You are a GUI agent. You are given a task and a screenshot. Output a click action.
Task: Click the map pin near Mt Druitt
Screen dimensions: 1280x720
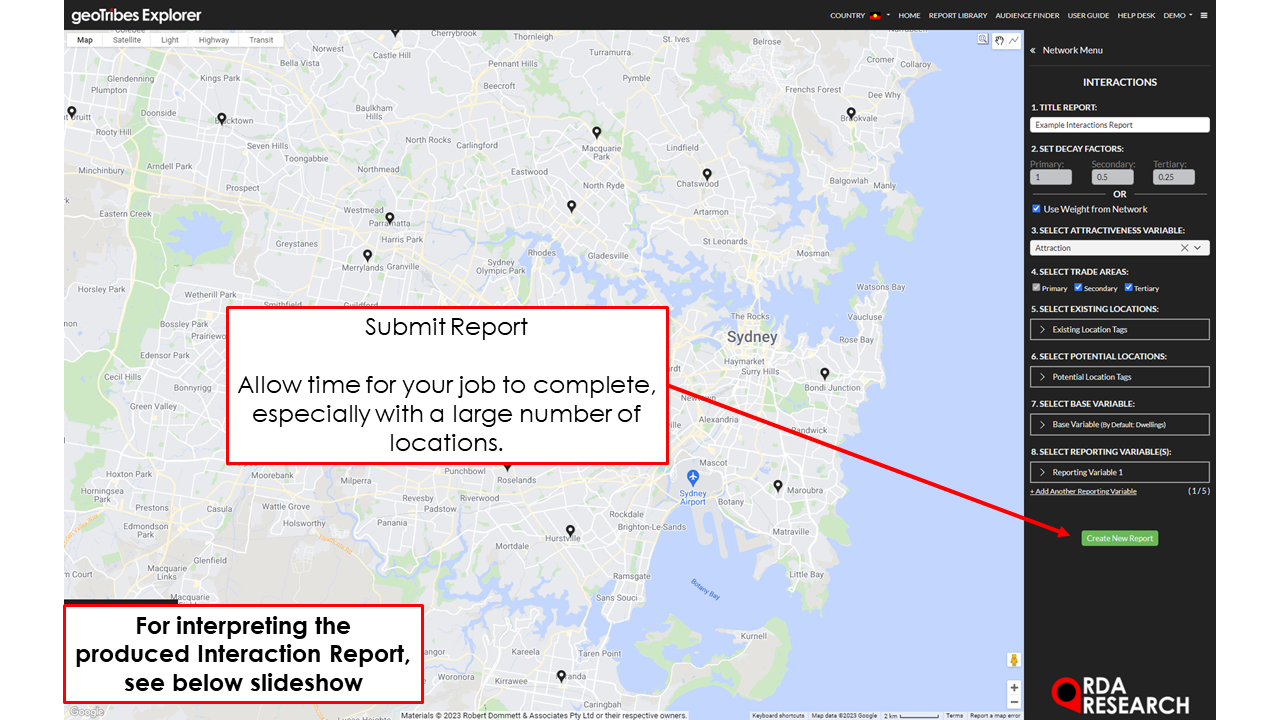[x=71, y=111]
